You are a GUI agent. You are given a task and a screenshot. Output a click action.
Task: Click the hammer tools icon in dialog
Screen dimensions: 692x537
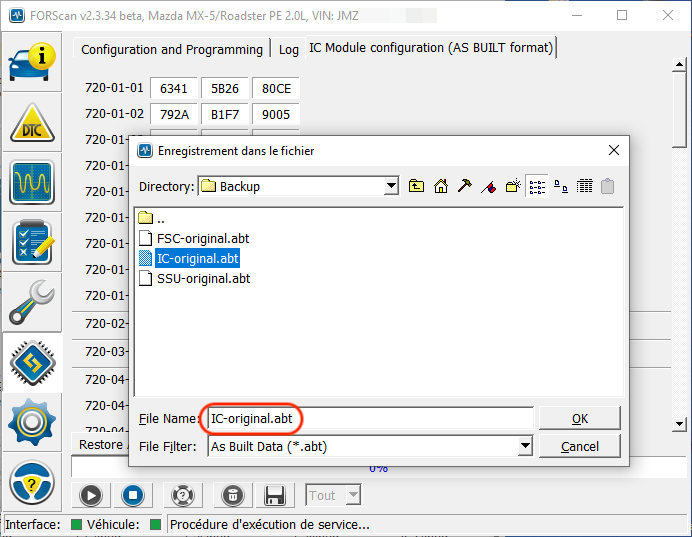pyautogui.click(x=464, y=186)
